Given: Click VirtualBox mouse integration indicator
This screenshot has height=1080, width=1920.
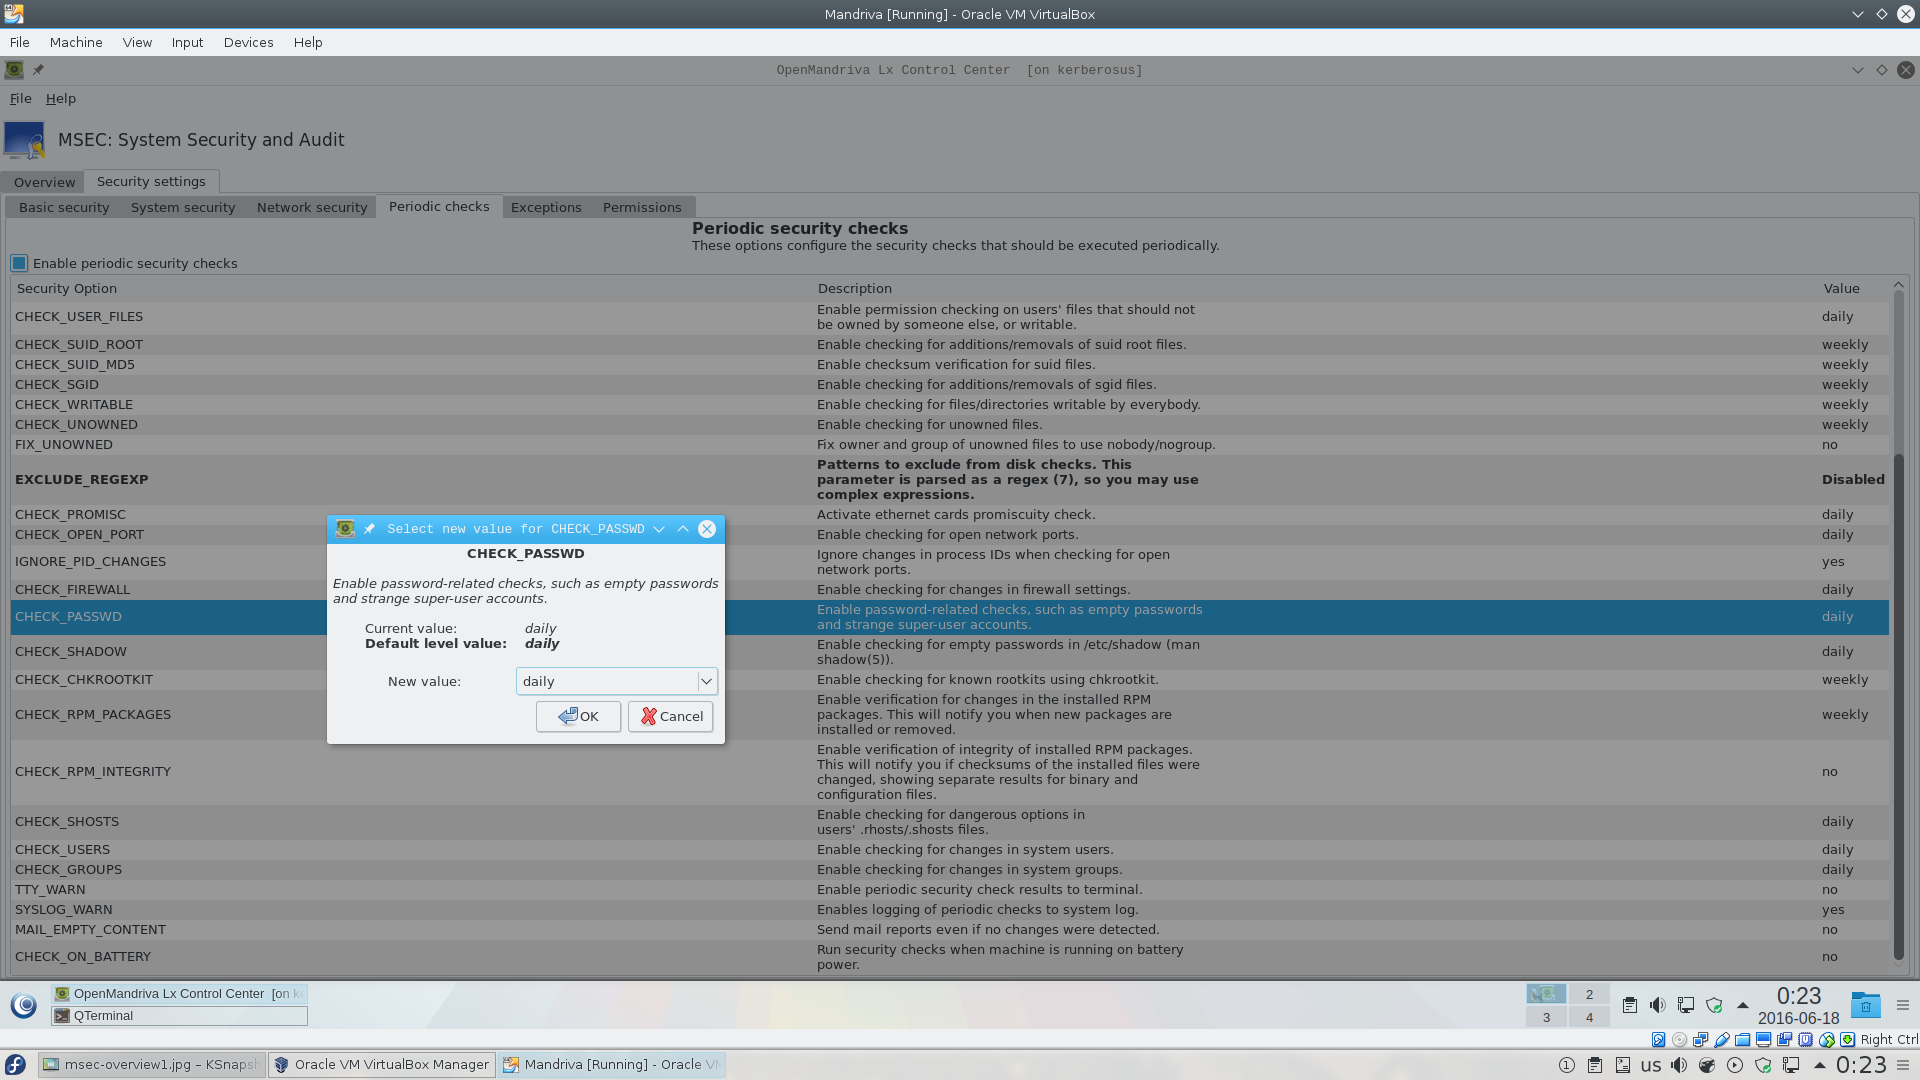Looking at the screenshot, I should click(x=1826, y=1040).
